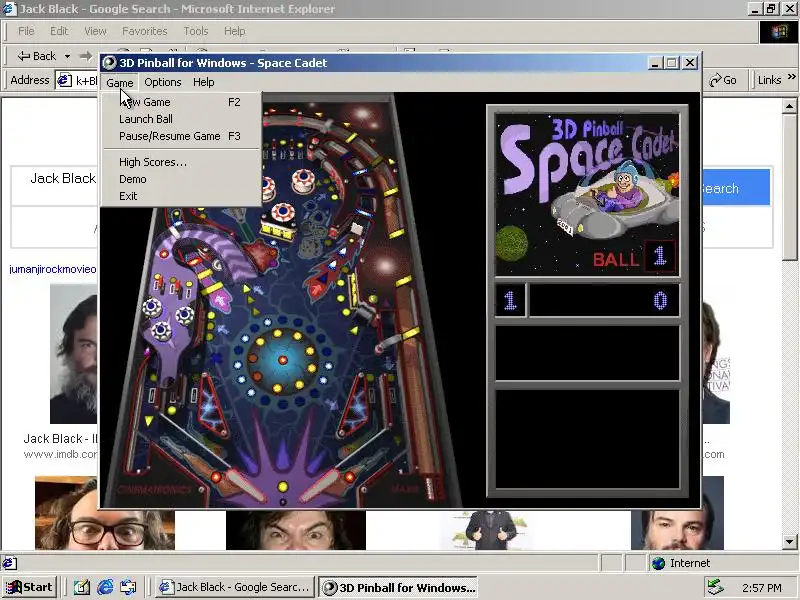Click the Space Cadet logo artwork
800x600 pixels.
click(x=587, y=194)
